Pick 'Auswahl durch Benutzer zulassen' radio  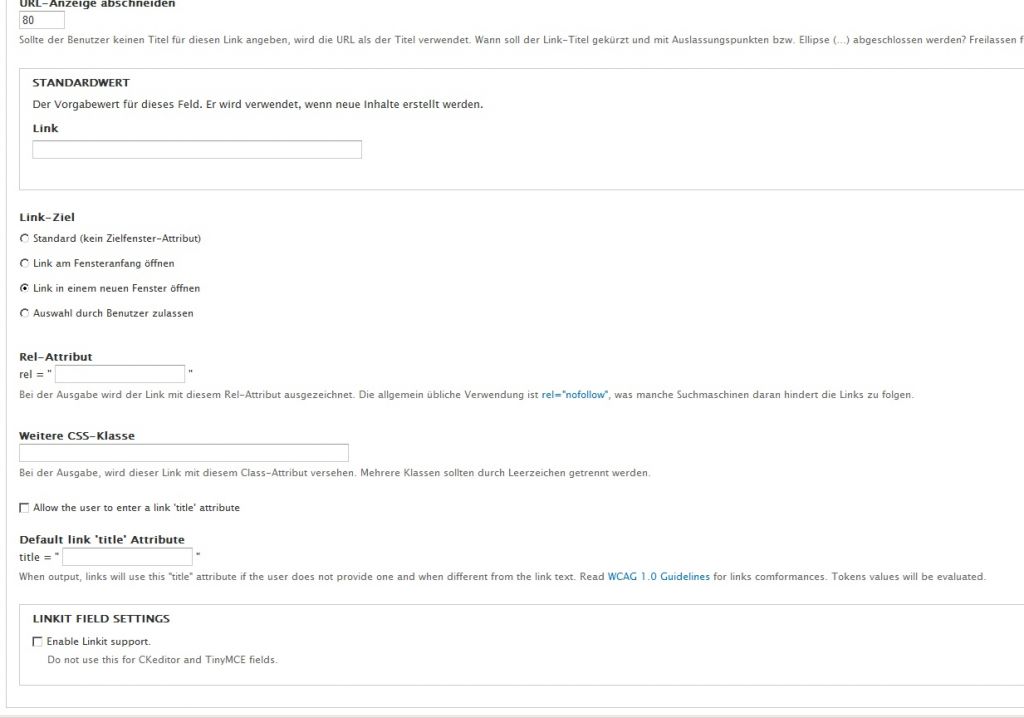(x=24, y=313)
